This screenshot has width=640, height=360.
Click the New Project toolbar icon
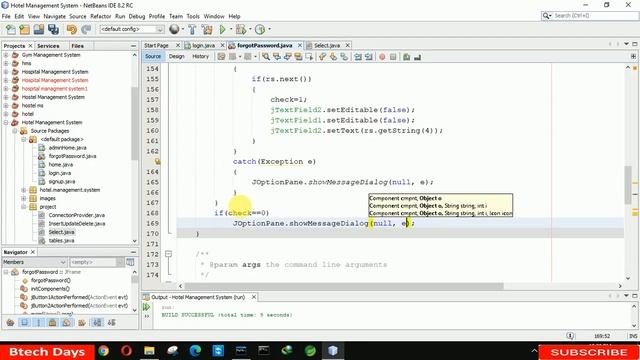click(25, 29)
